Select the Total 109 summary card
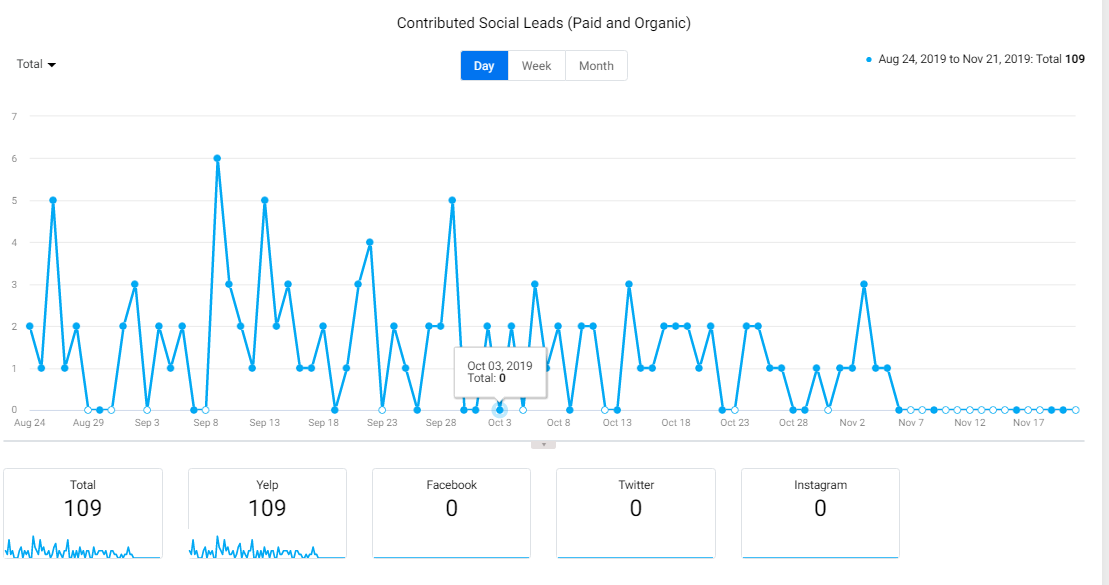The image size is (1109, 585). [x=83, y=514]
